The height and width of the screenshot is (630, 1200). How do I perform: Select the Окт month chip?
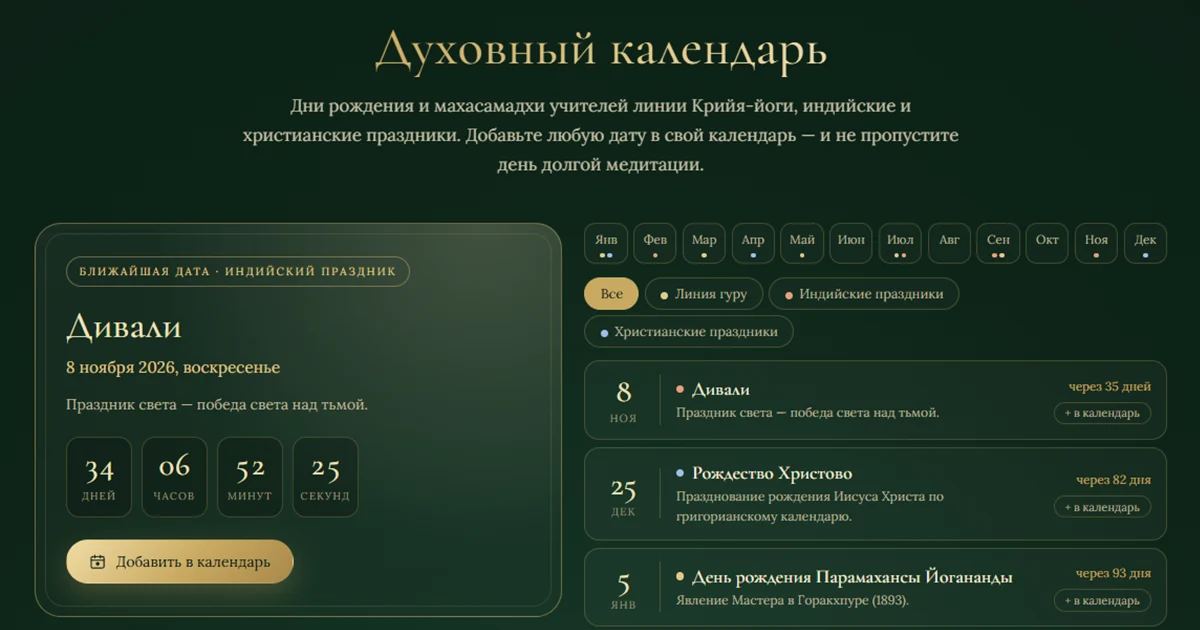pos(1047,243)
